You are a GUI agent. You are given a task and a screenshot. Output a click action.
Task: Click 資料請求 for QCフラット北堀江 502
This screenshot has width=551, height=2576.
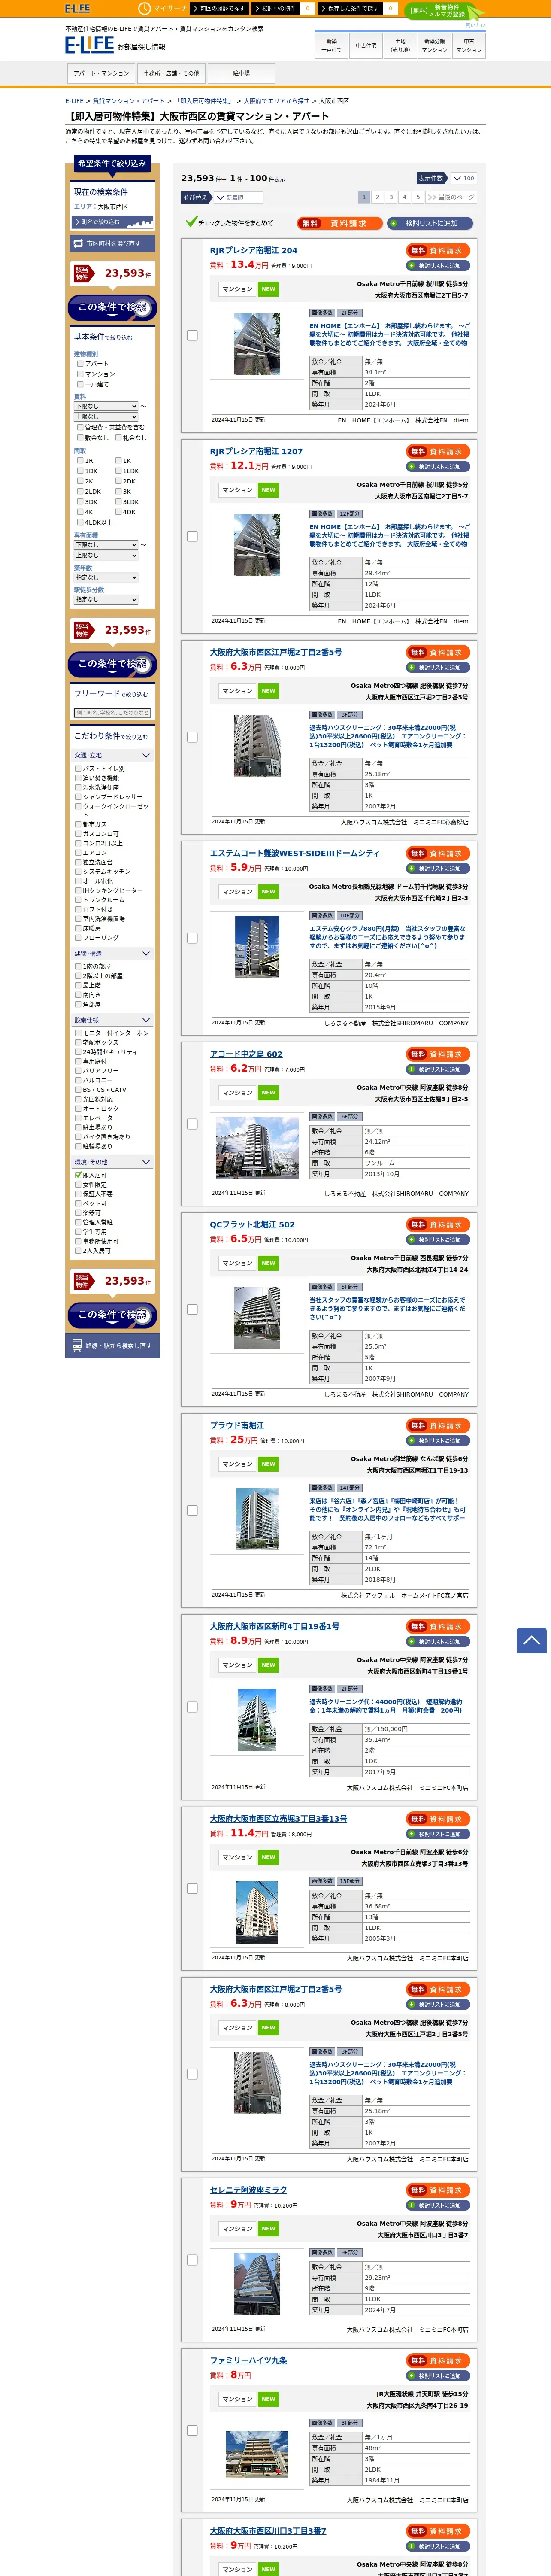tap(438, 1224)
